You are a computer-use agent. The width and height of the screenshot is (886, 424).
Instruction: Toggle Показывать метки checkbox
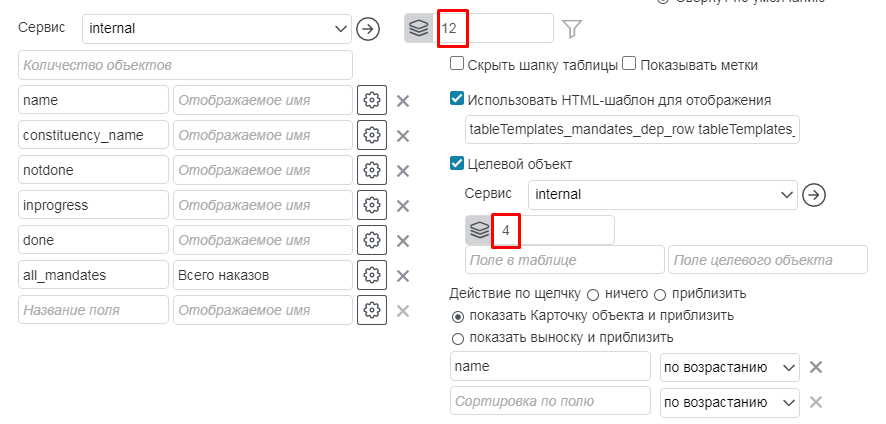coord(629,65)
